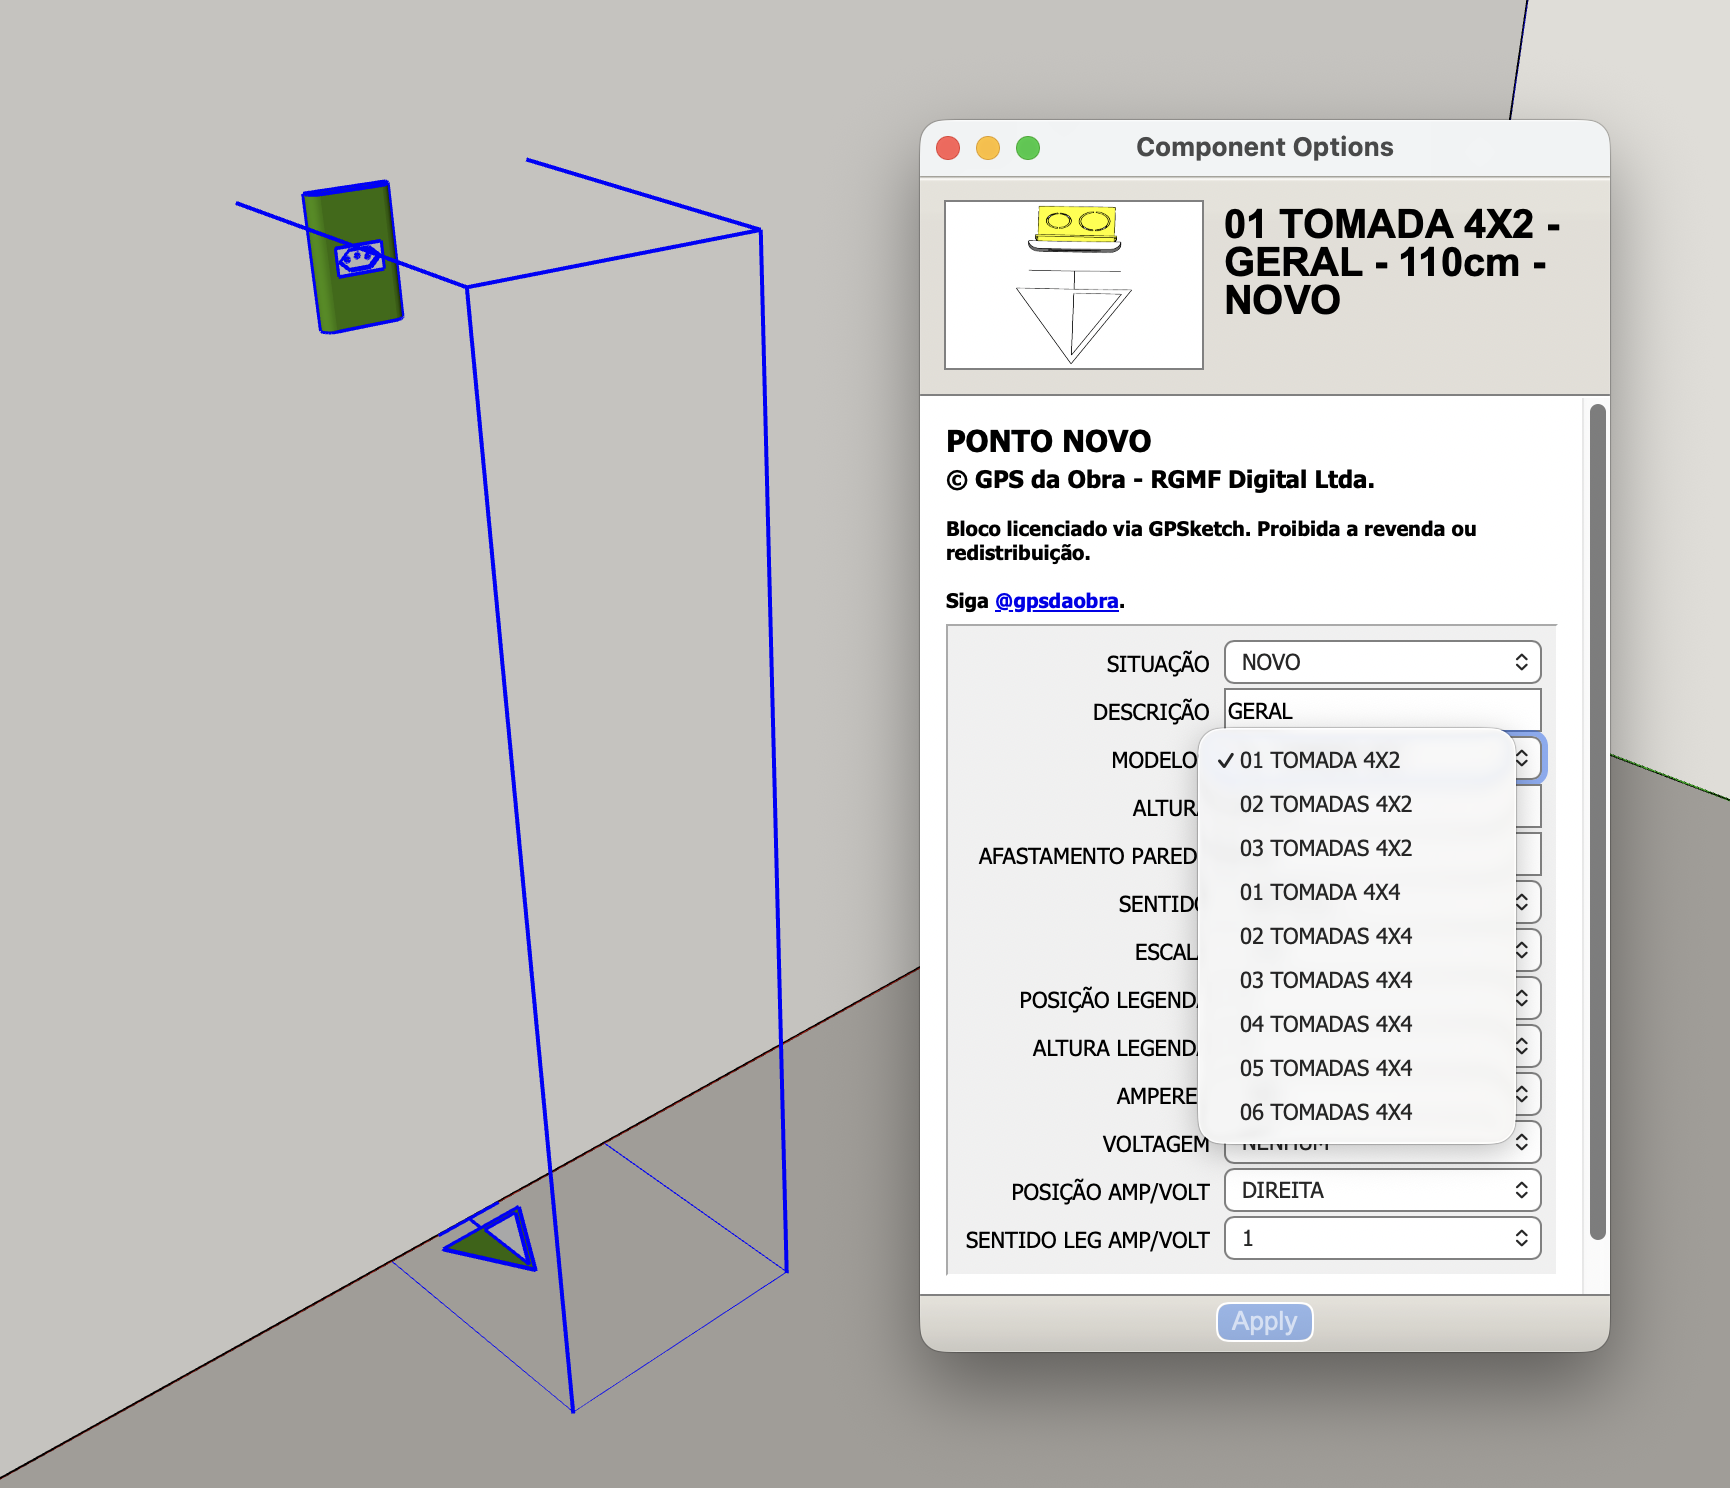Choose 06 TOMADAS 4X4 entry
This screenshot has width=1730, height=1488.
(1356, 1112)
